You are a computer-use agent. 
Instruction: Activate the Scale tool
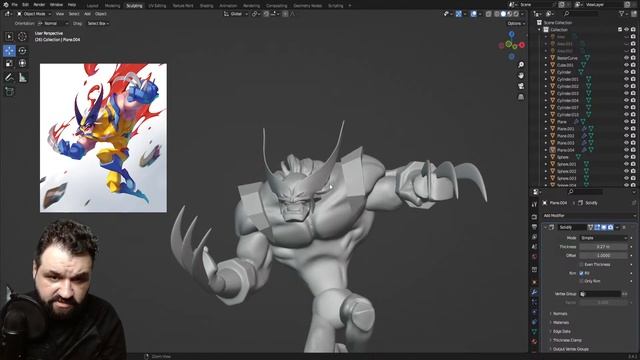(9, 63)
